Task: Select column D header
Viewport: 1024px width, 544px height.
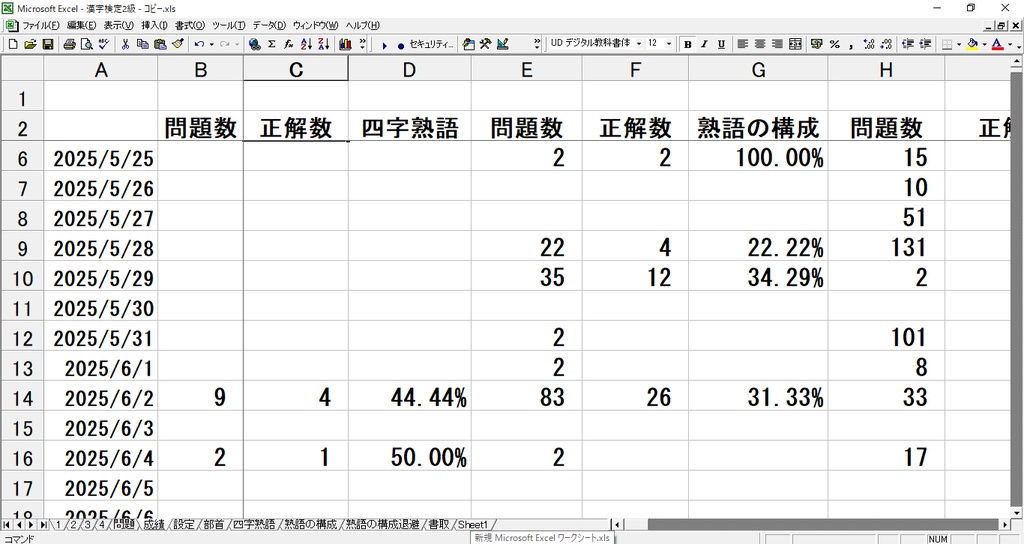Action: [409, 69]
